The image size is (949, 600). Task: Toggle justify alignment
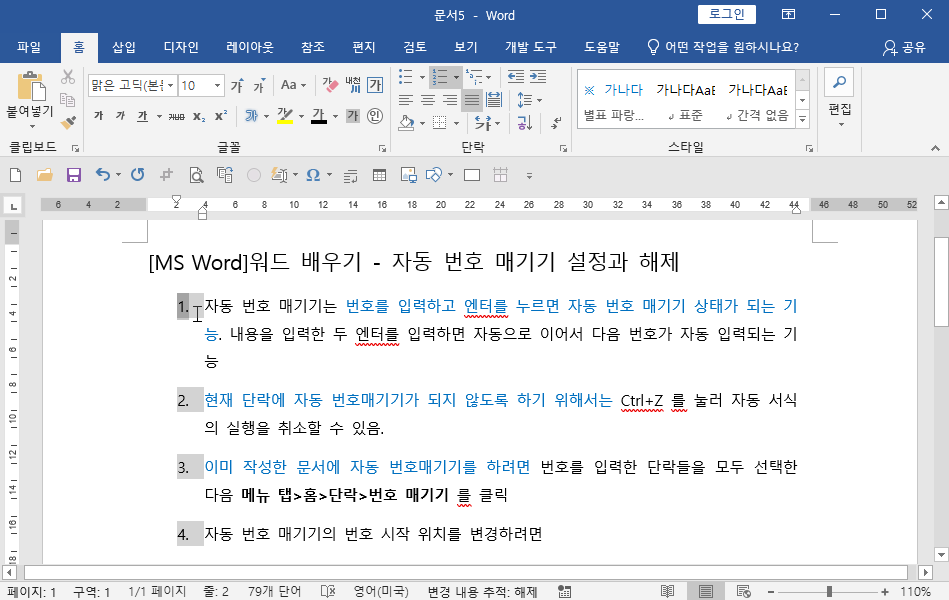[471, 100]
